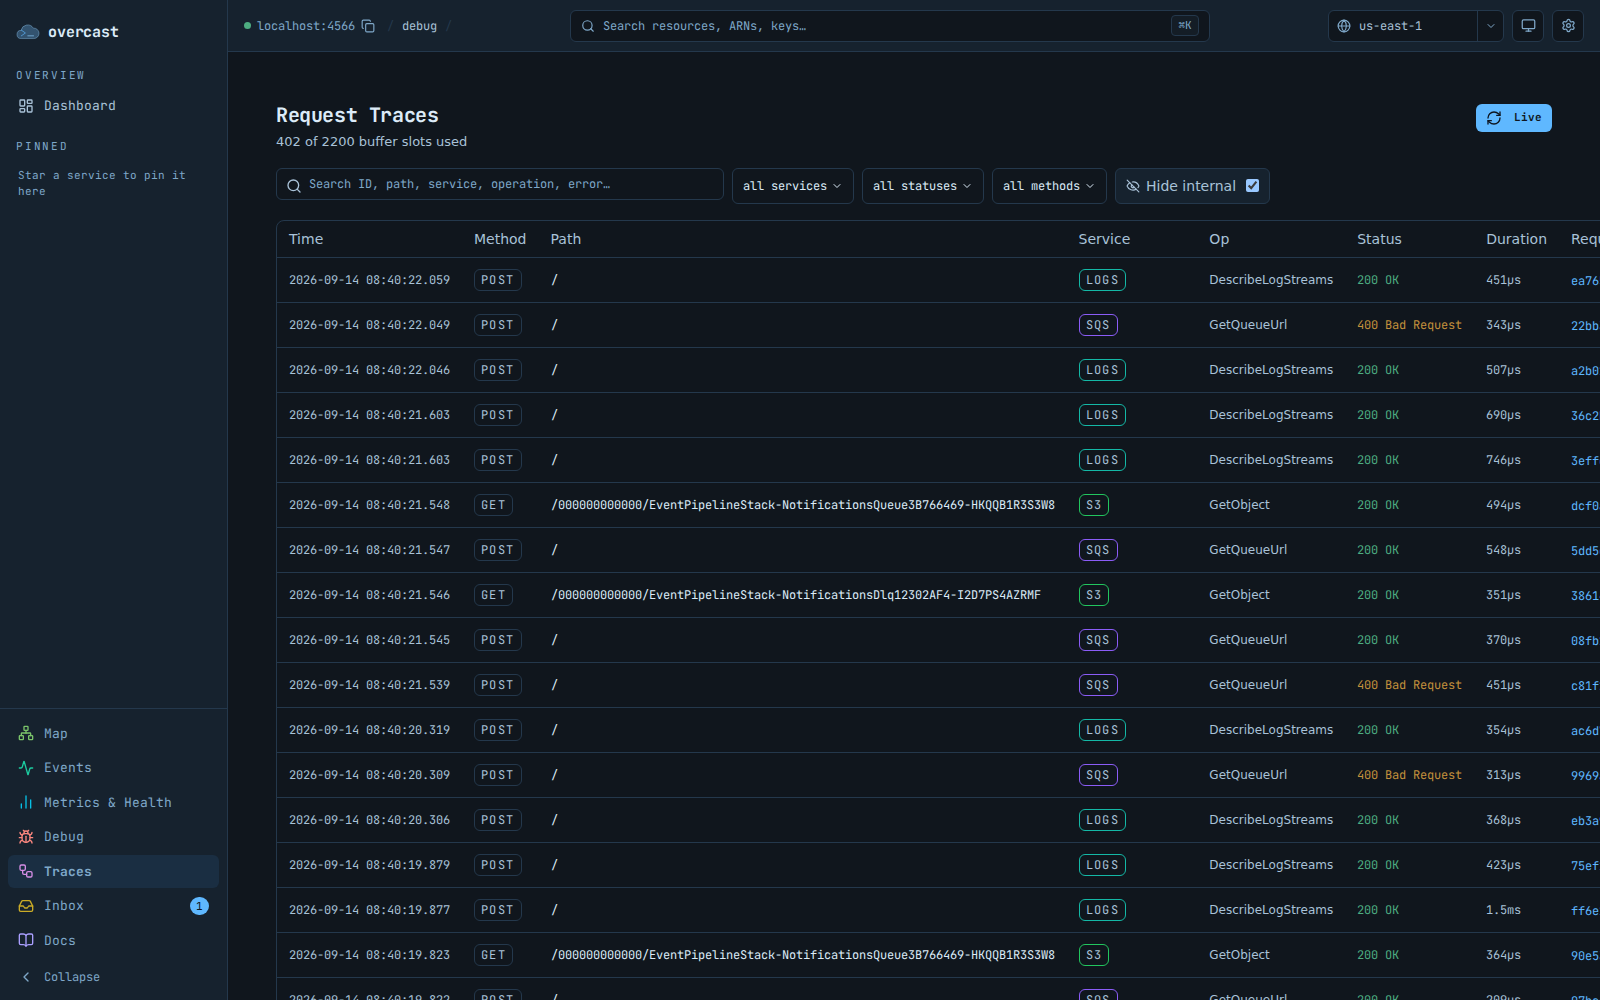This screenshot has height=1000, width=1600.
Task: Click the Inbox unread badge
Action: [x=199, y=906]
